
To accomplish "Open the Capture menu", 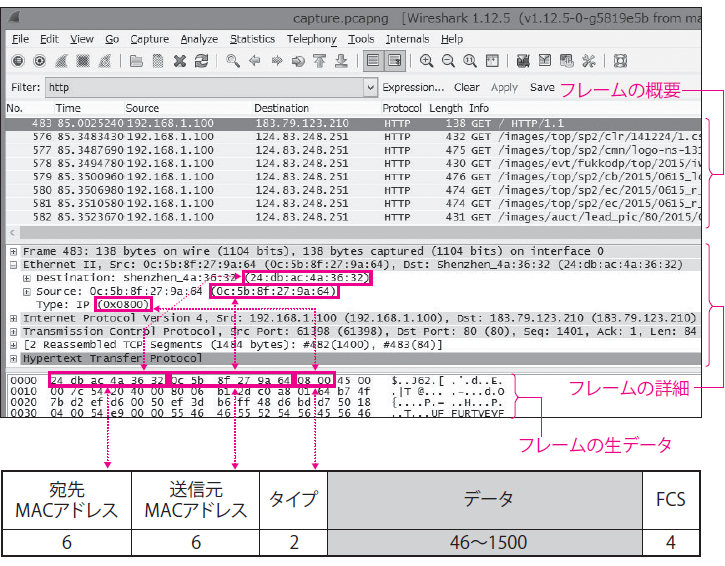I will 149,39.
